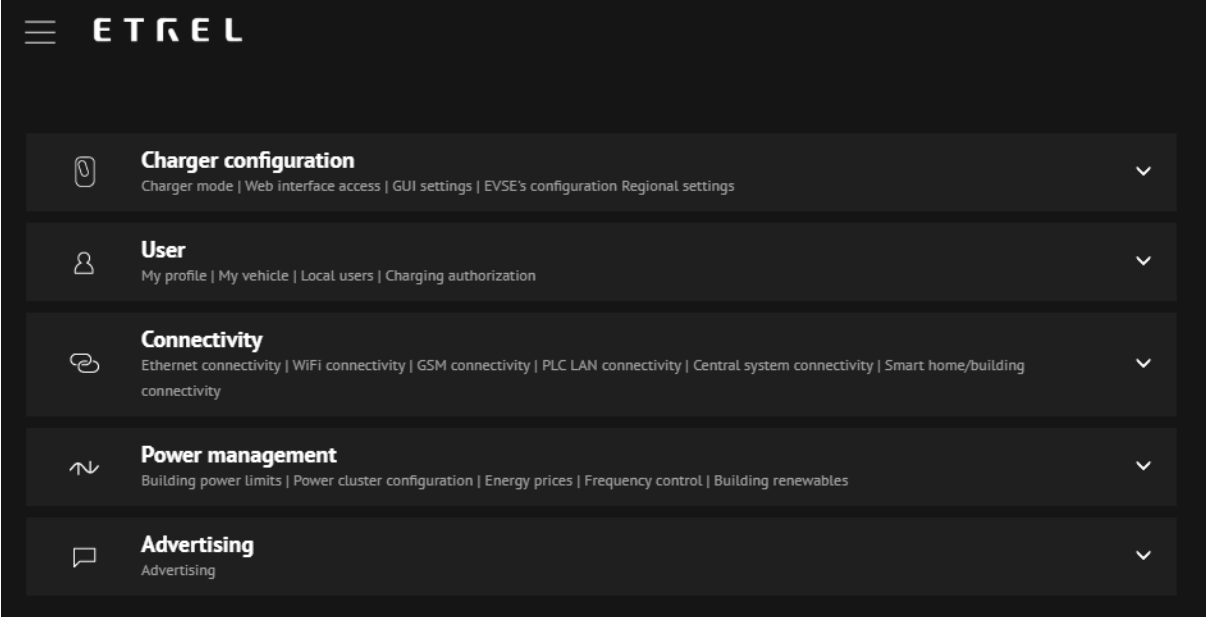Expand the User section chevron
This screenshot has width=1206, height=618.
tap(1145, 261)
